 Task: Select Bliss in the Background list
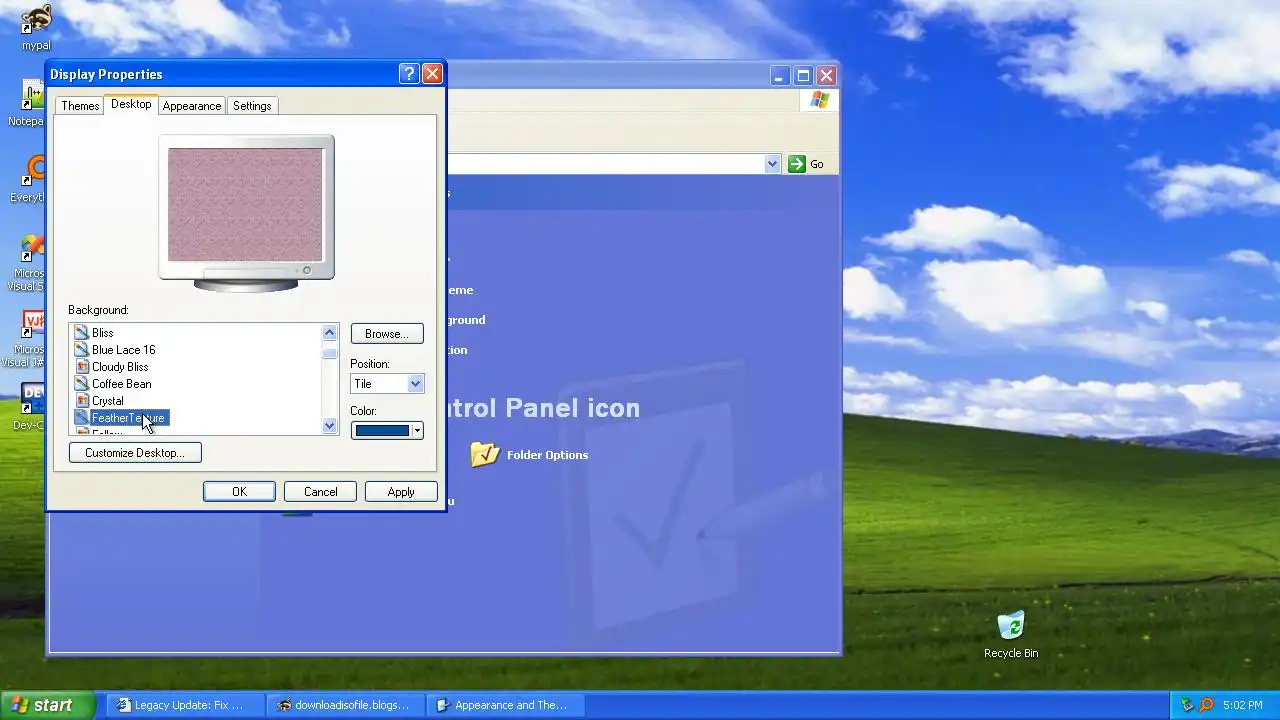(x=103, y=333)
